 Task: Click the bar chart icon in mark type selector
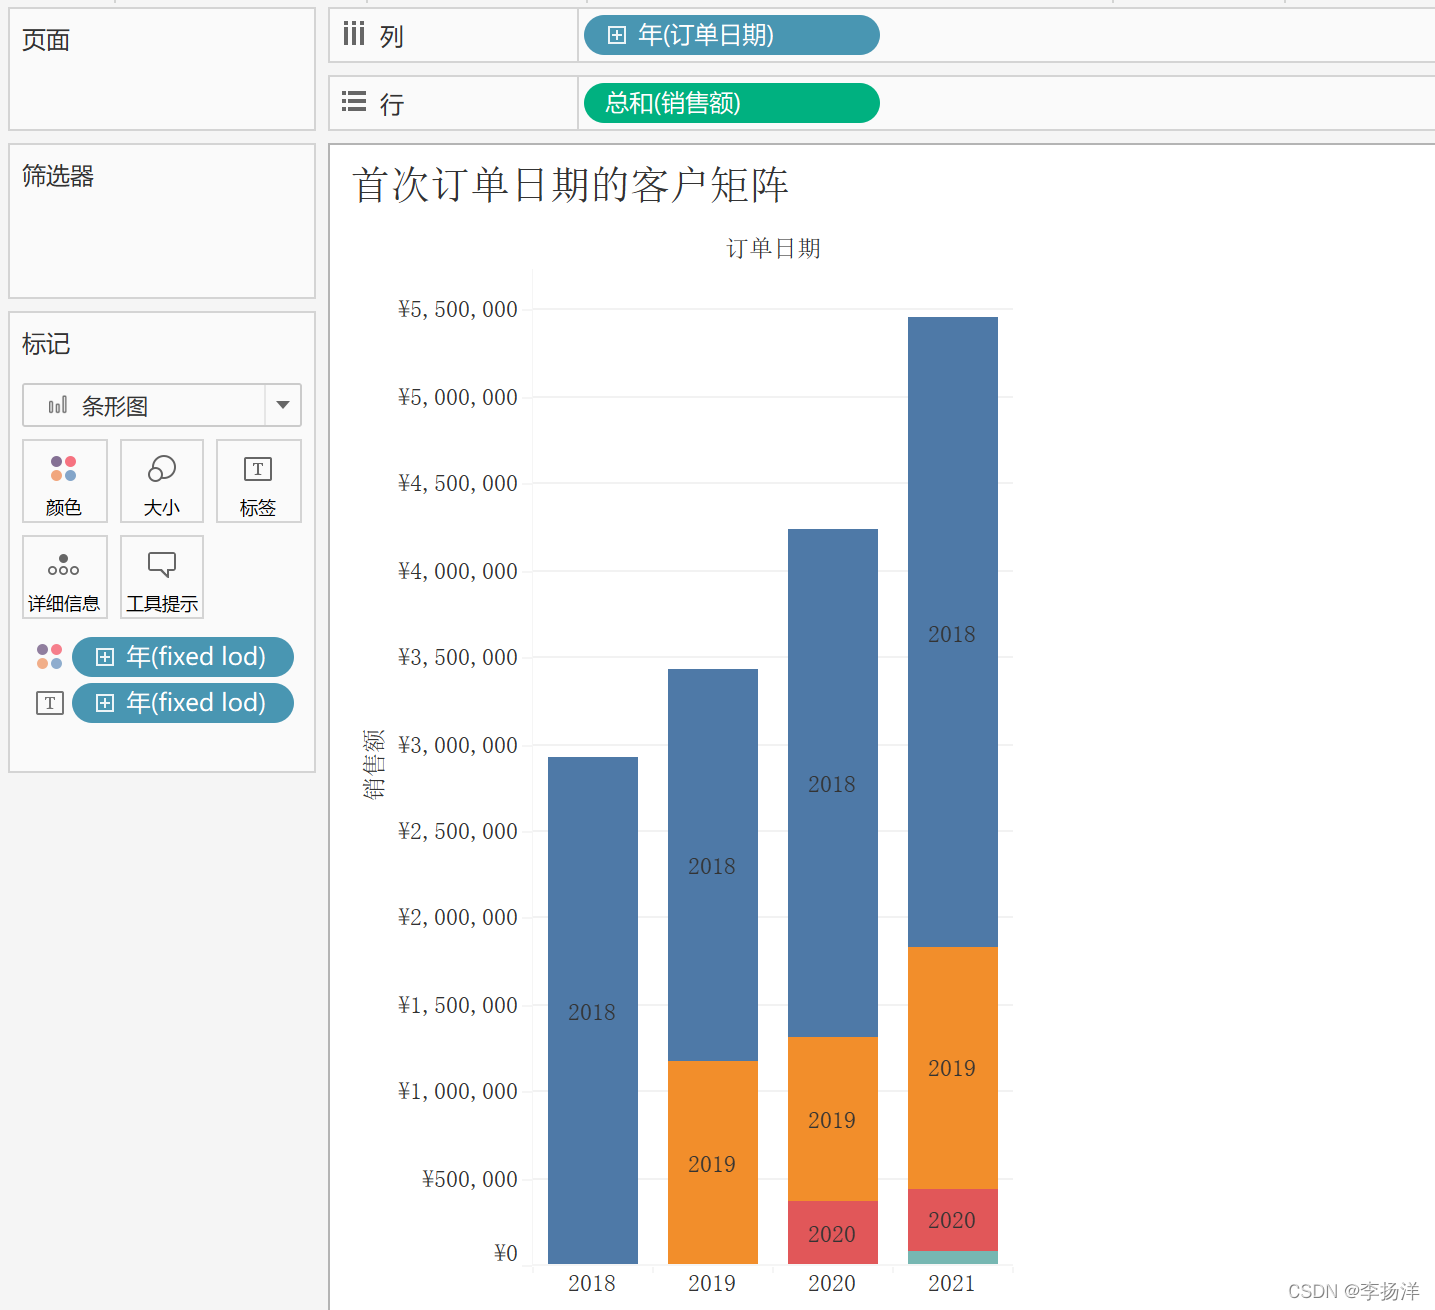tap(58, 405)
